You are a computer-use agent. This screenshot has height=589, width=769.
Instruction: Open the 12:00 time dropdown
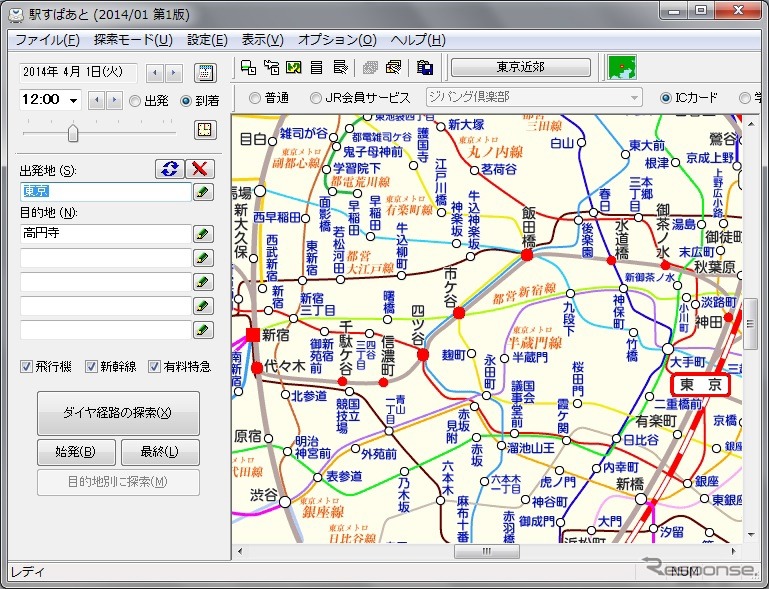(73, 100)
